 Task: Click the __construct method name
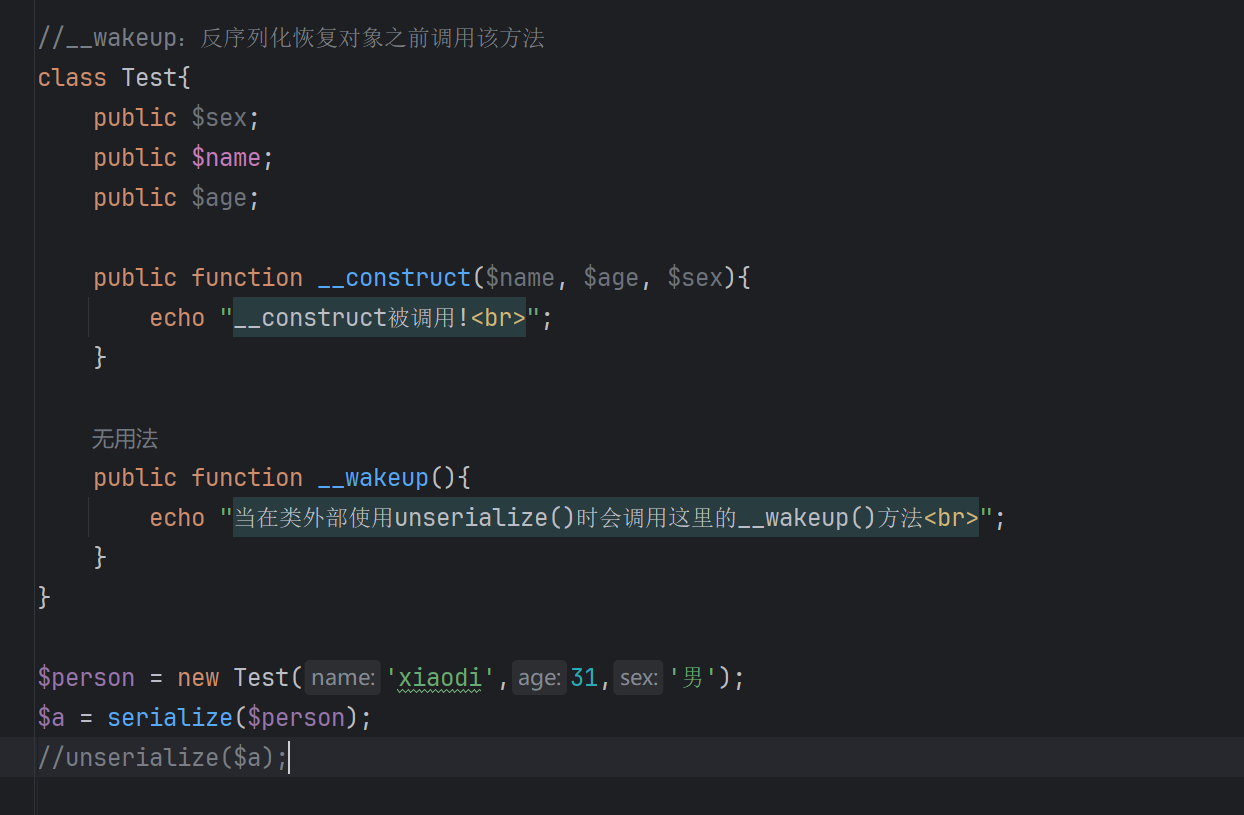(394, 278)
